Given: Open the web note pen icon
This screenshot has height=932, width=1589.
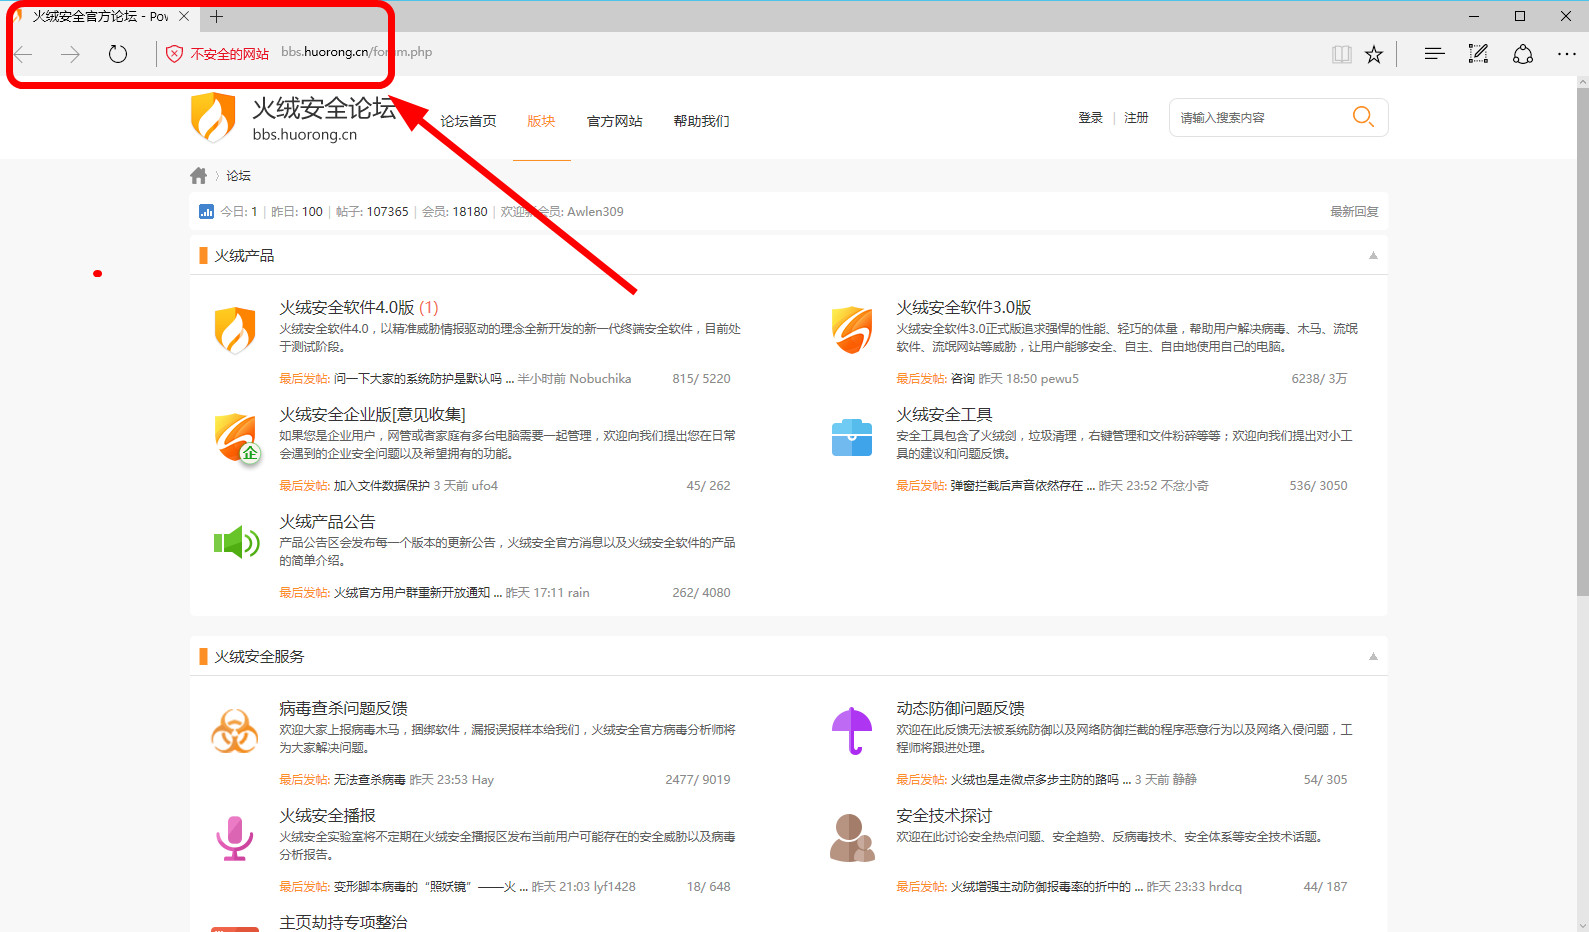Looking at the screenshot, I should tap(1478, 54).
